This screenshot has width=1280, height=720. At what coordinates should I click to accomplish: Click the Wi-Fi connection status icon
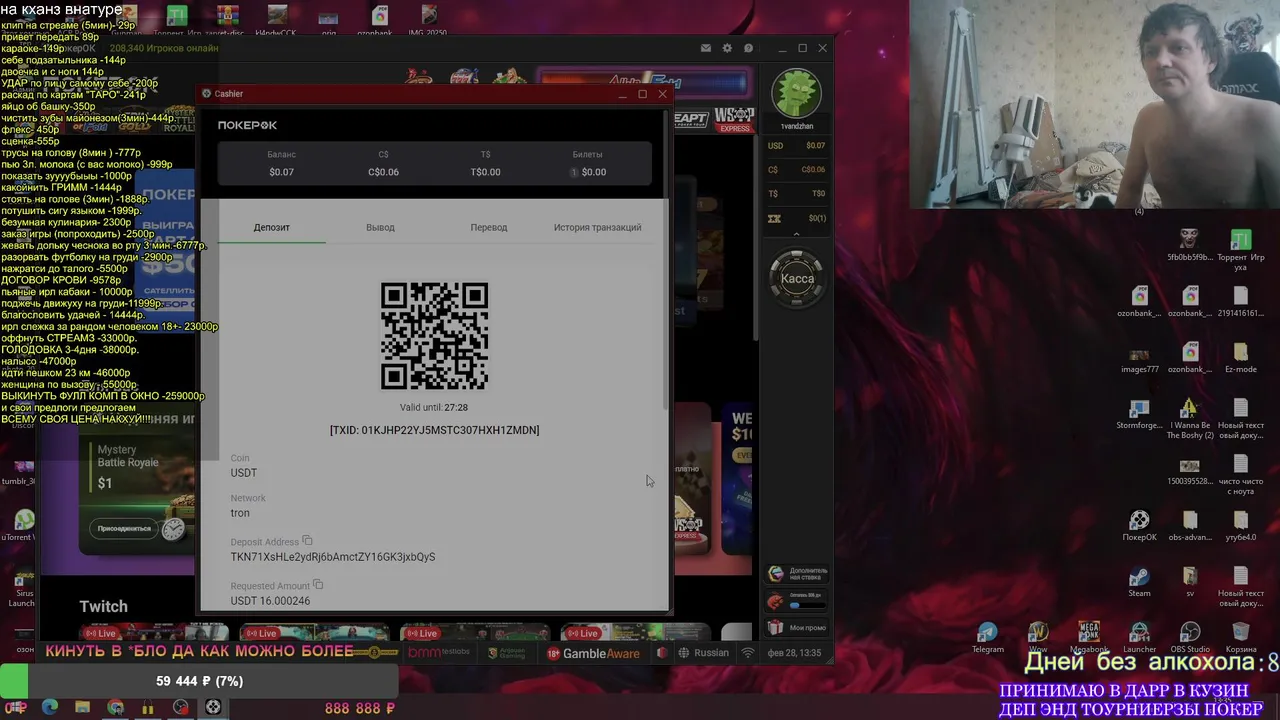click(x=748, y=653)
